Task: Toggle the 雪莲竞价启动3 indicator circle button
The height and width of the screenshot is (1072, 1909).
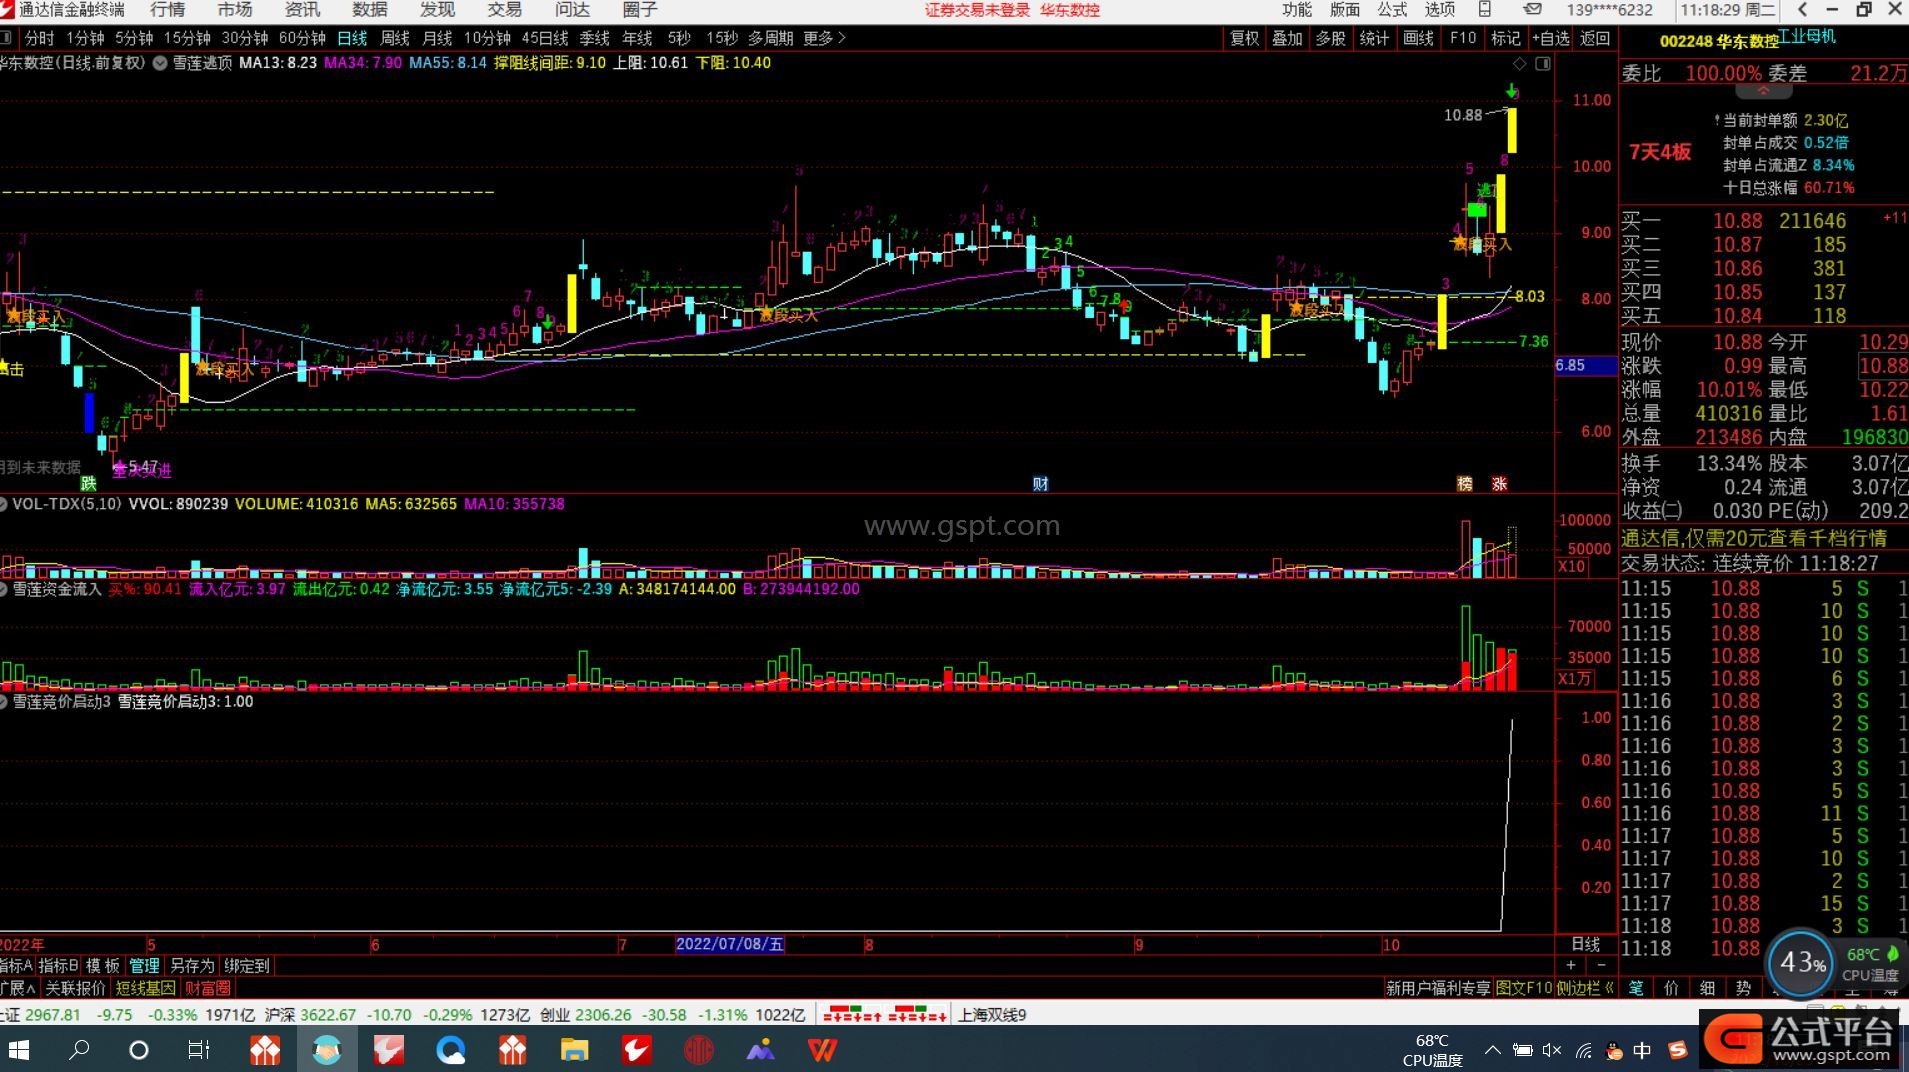Action: (3, 702)
